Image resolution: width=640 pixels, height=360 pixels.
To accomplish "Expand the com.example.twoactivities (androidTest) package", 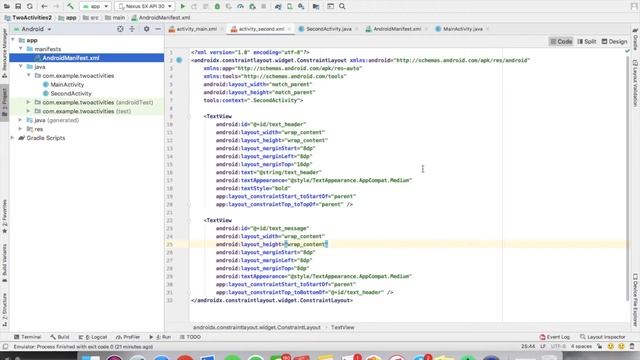I will point(29,102).
